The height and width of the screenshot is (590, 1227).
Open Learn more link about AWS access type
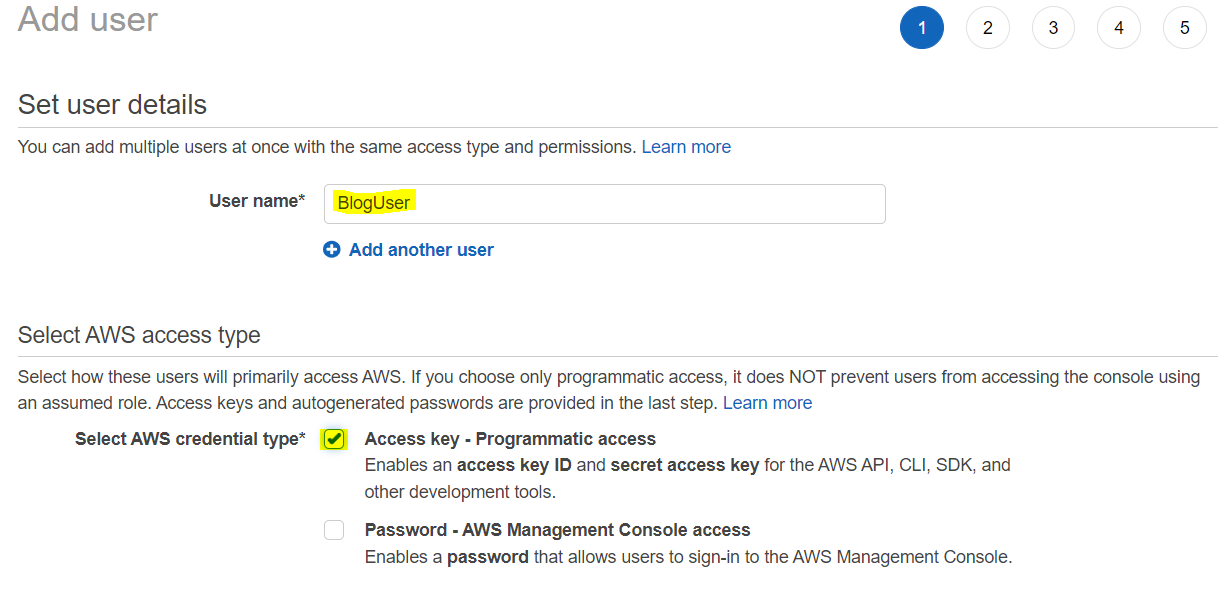click(x=767, y=403)
